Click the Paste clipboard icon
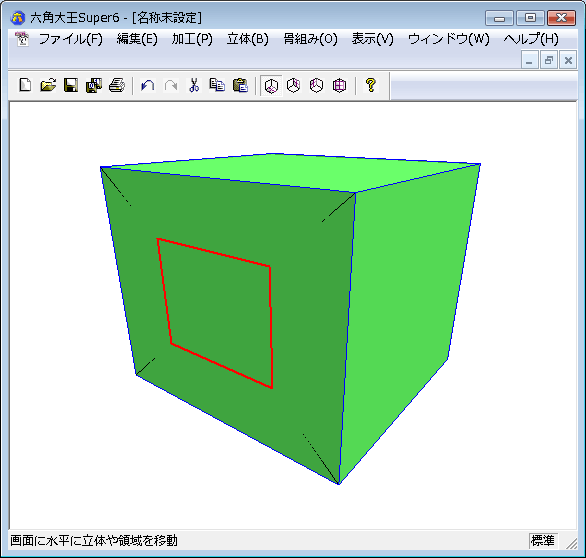Viewport: 586px width, 558px height. click(240, 85)
